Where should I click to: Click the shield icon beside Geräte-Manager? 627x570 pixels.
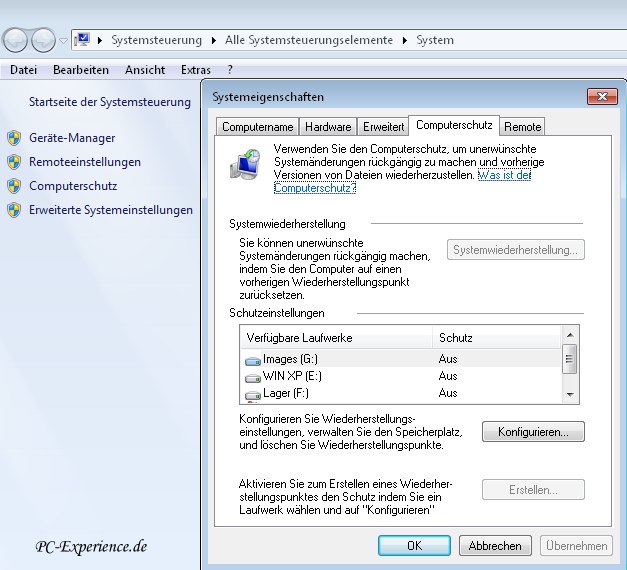point(13,138)
